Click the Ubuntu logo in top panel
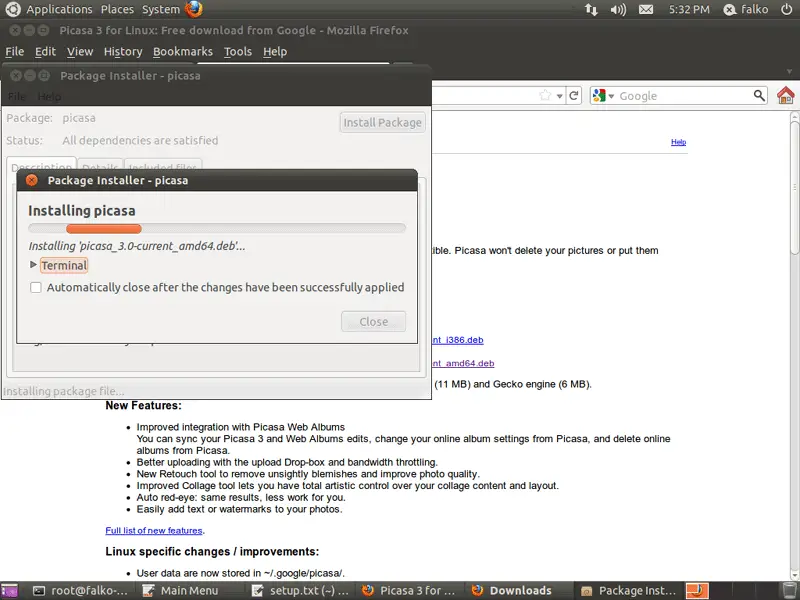 [x=13, y=9]
